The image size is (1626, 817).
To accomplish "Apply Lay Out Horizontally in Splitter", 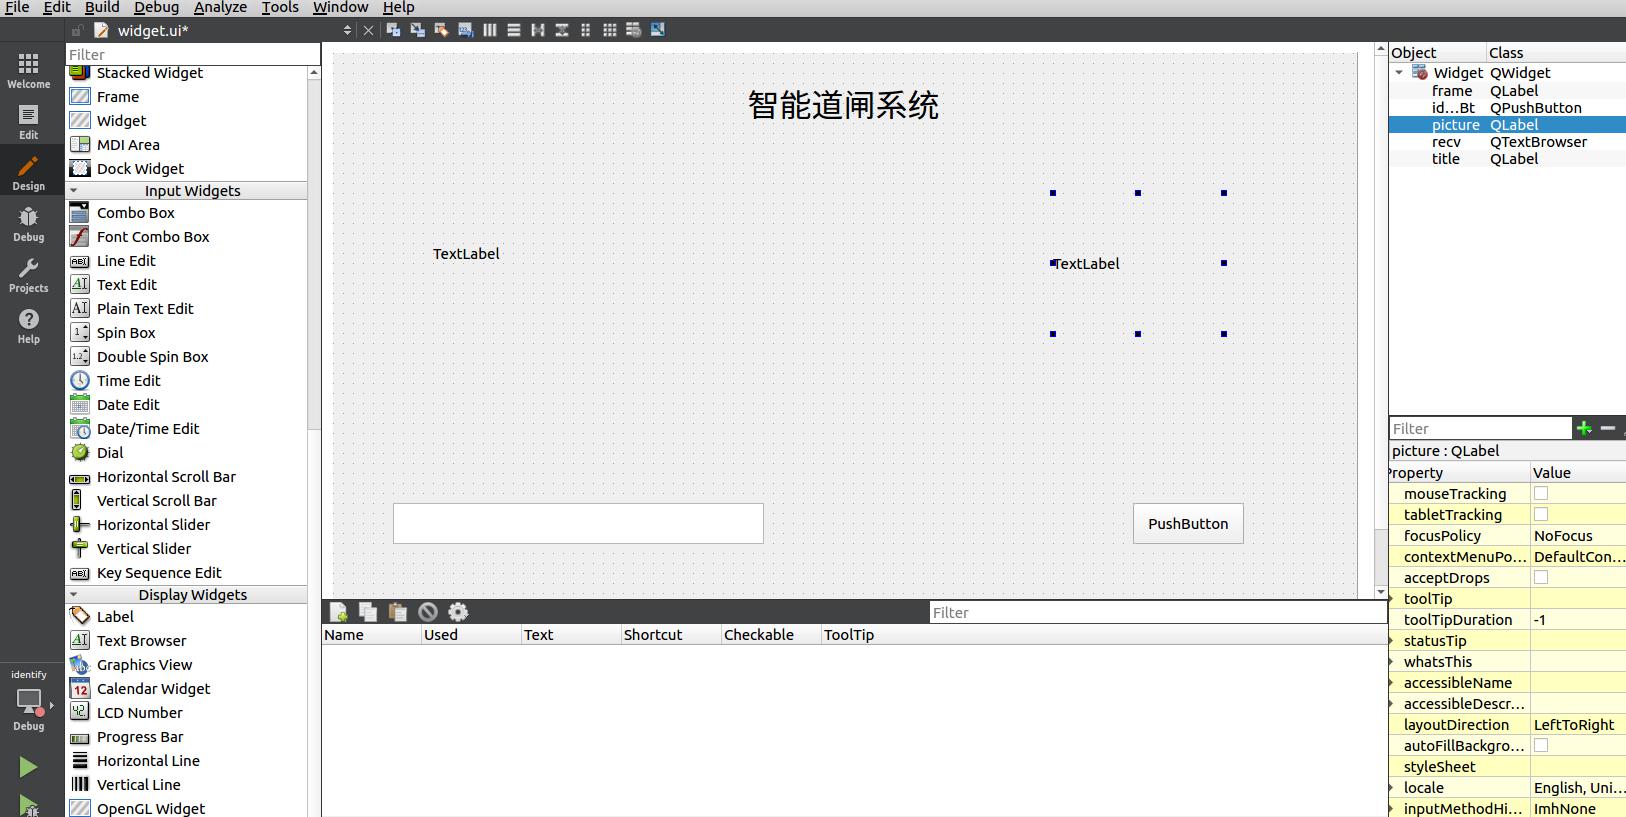I will pos(538,30).
